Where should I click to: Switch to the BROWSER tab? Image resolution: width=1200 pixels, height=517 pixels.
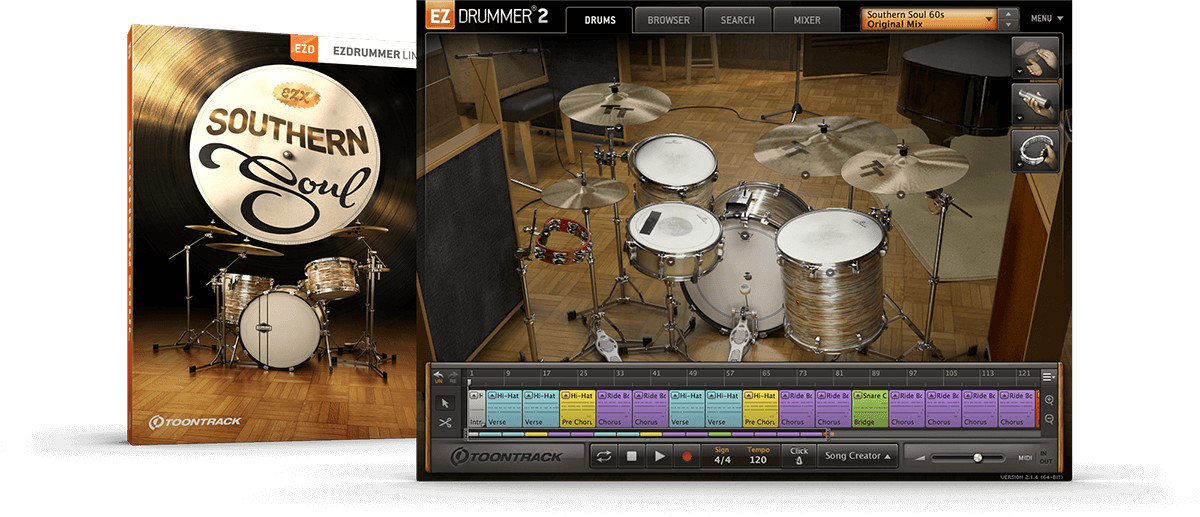(668, 20)
